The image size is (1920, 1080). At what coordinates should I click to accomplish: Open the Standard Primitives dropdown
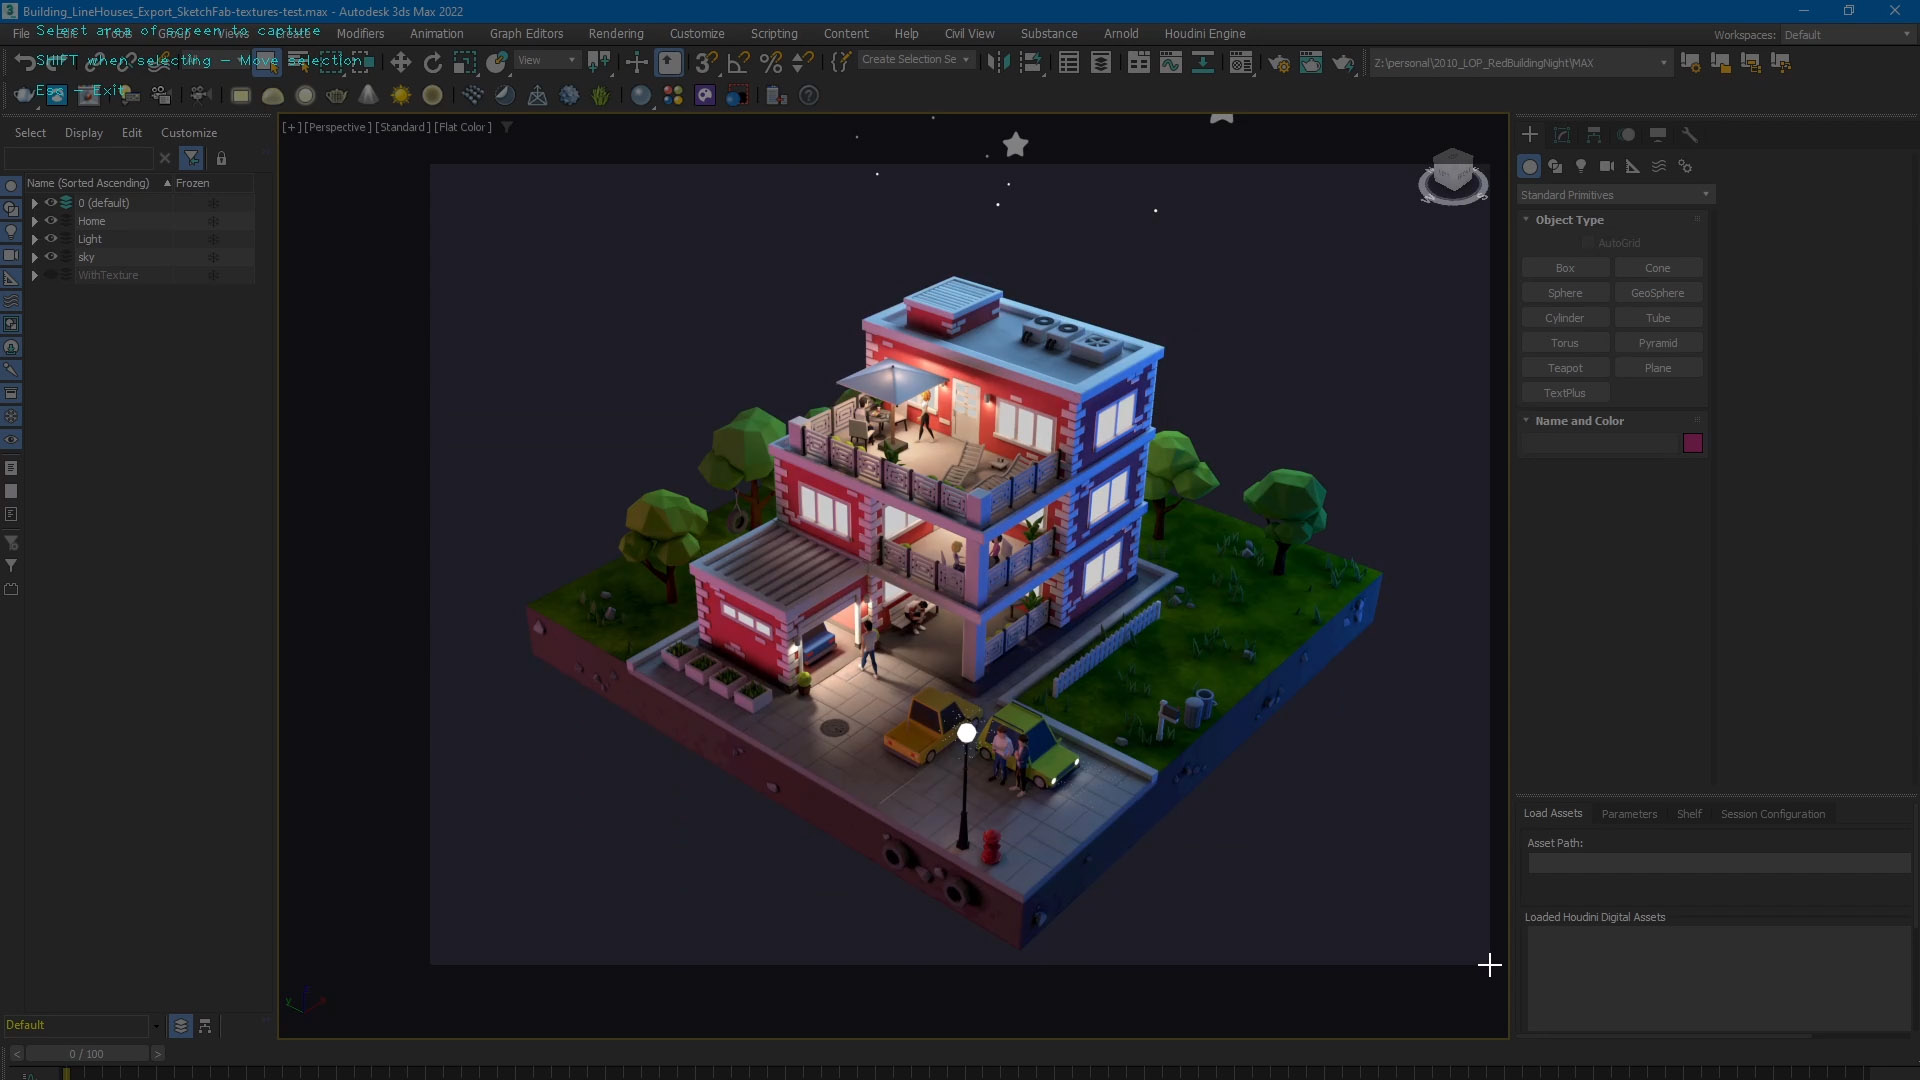pos(1614,194)
